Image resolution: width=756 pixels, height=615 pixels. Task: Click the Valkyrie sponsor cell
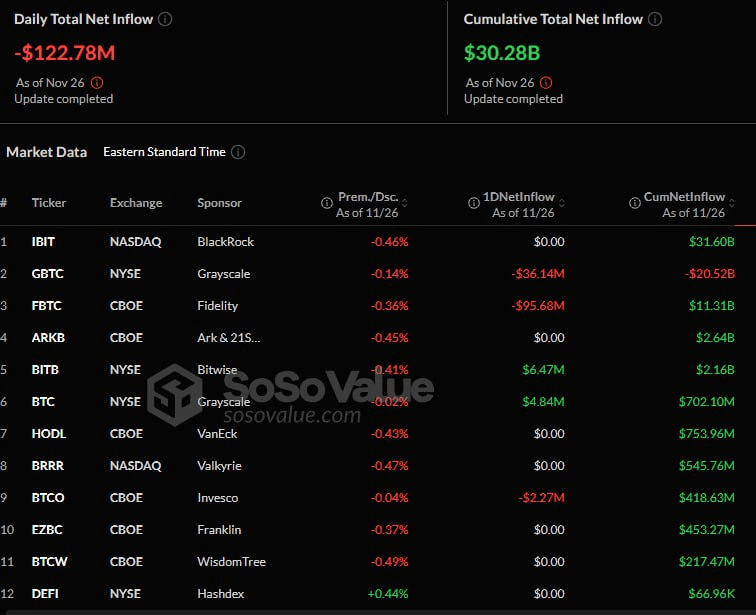coord(219,466)
